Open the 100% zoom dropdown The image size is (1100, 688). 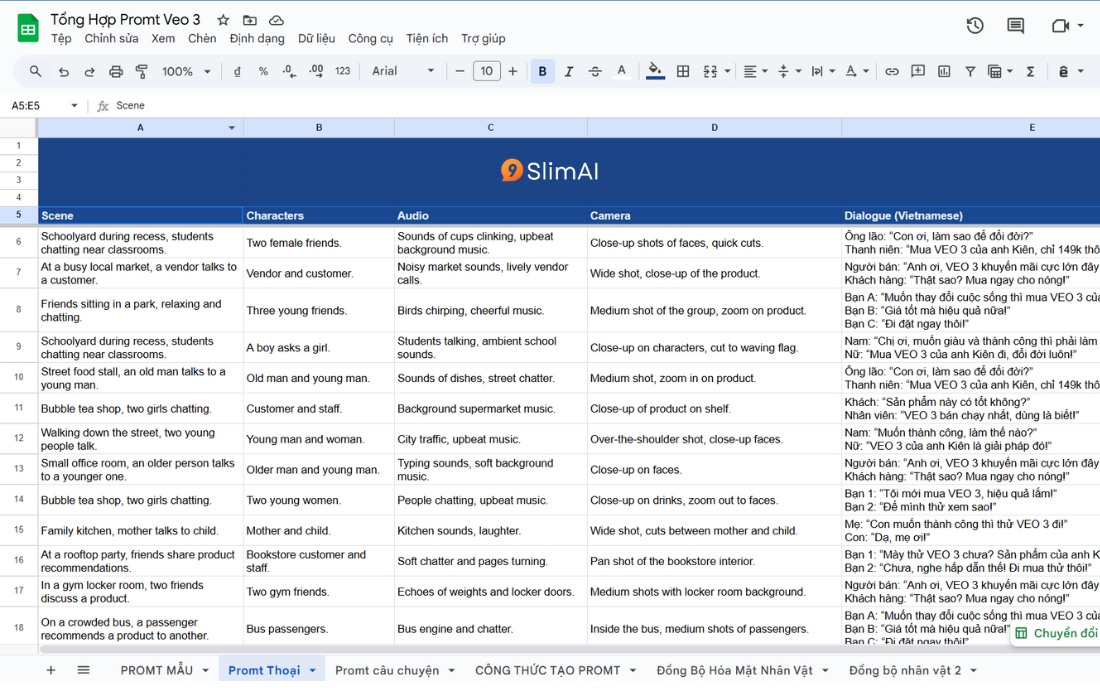186,71
